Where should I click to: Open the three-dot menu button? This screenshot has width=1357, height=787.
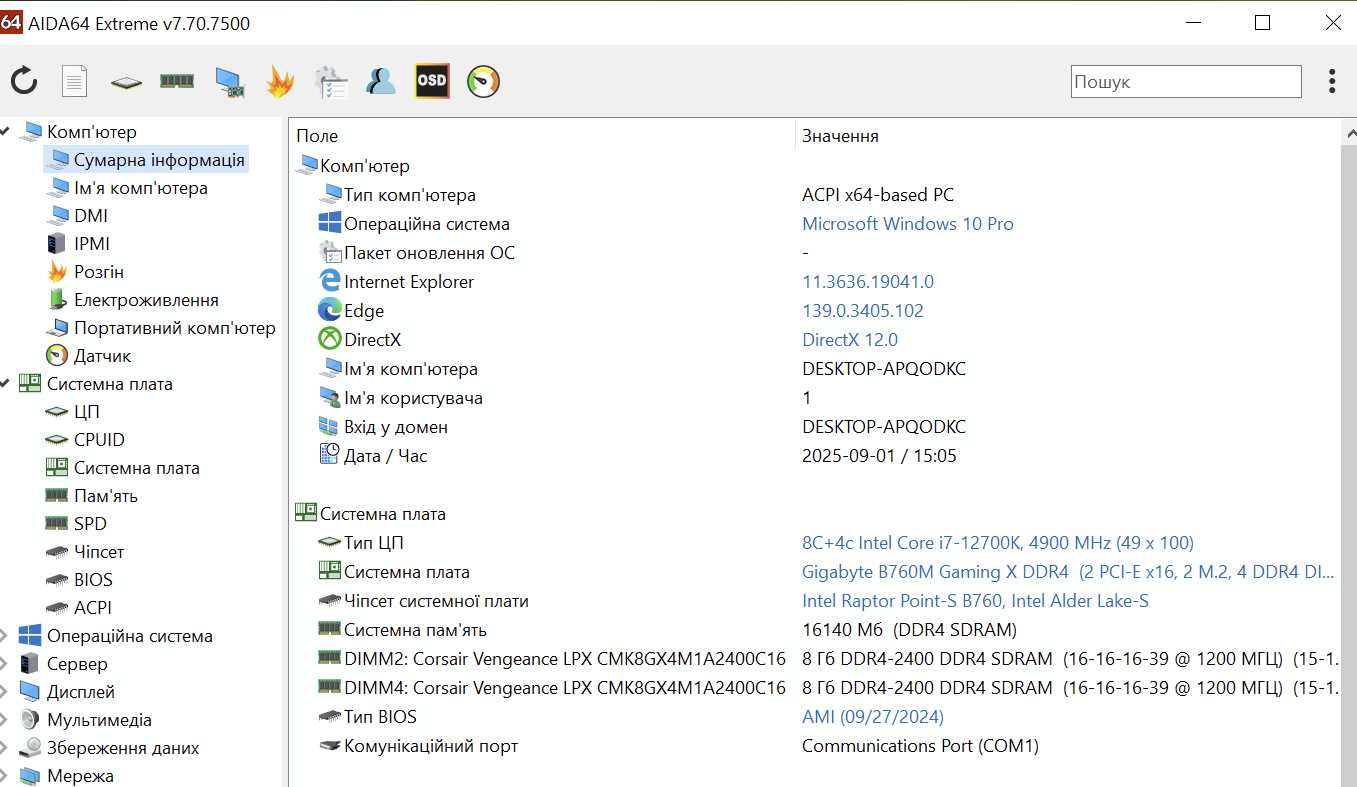coord(1331,81)
